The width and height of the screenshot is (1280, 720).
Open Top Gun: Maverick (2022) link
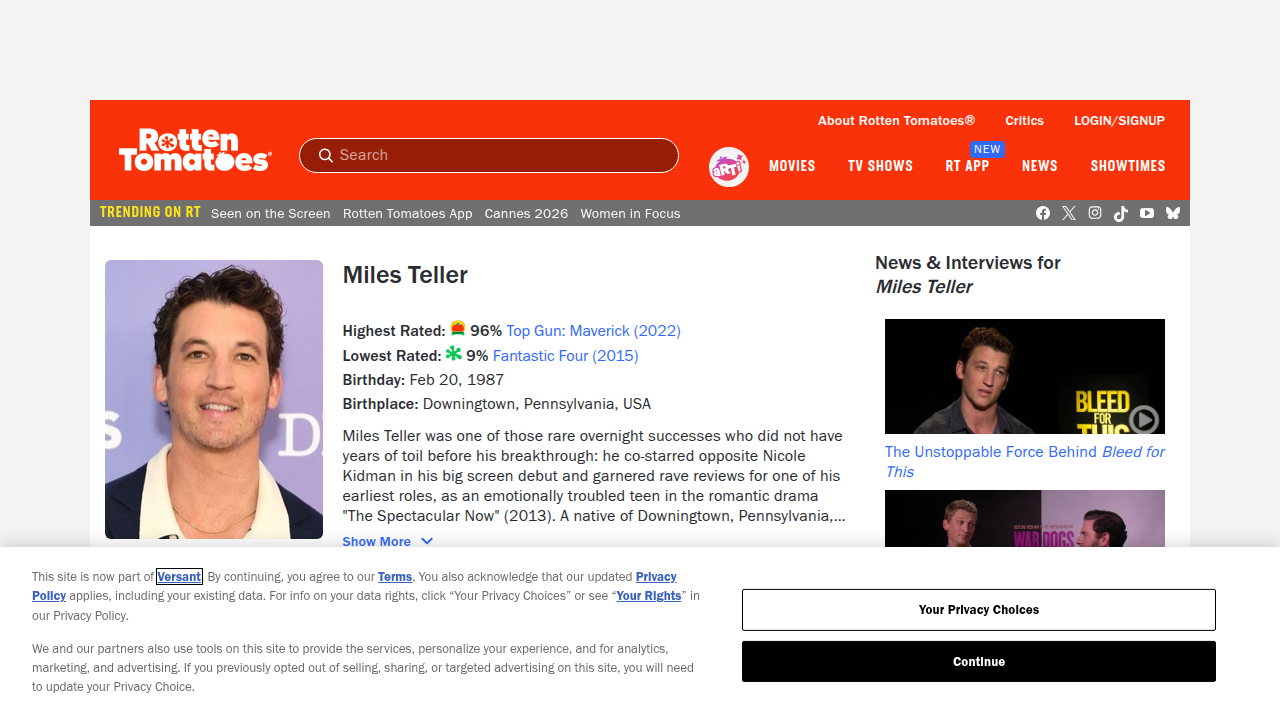pos(593,330)
